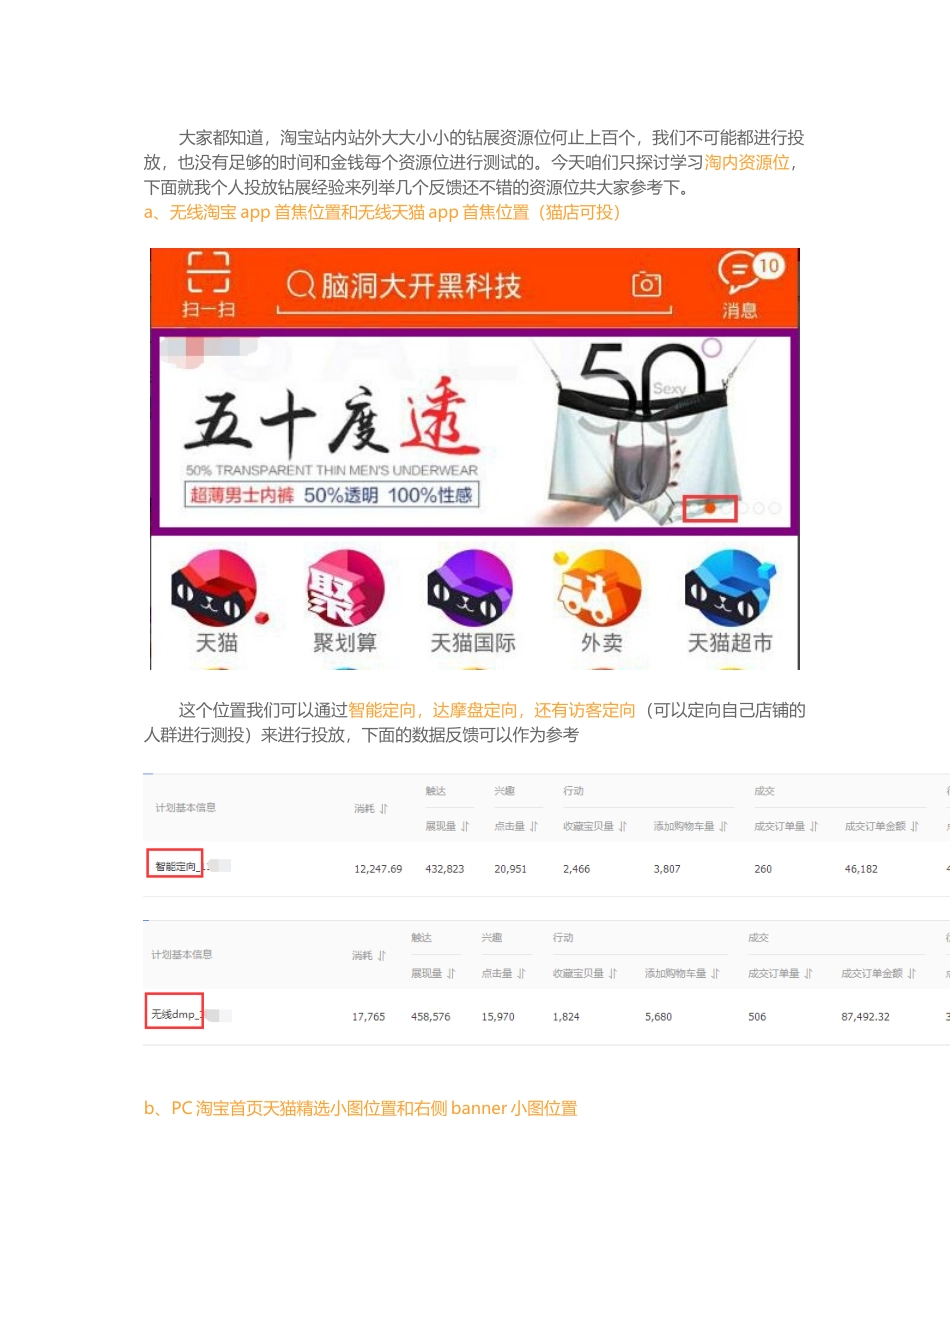Screen dimensions: 950x1344
Task: Click the 计划基本信息 header in the 无线dmp table
Action: (x=181, y=955)
